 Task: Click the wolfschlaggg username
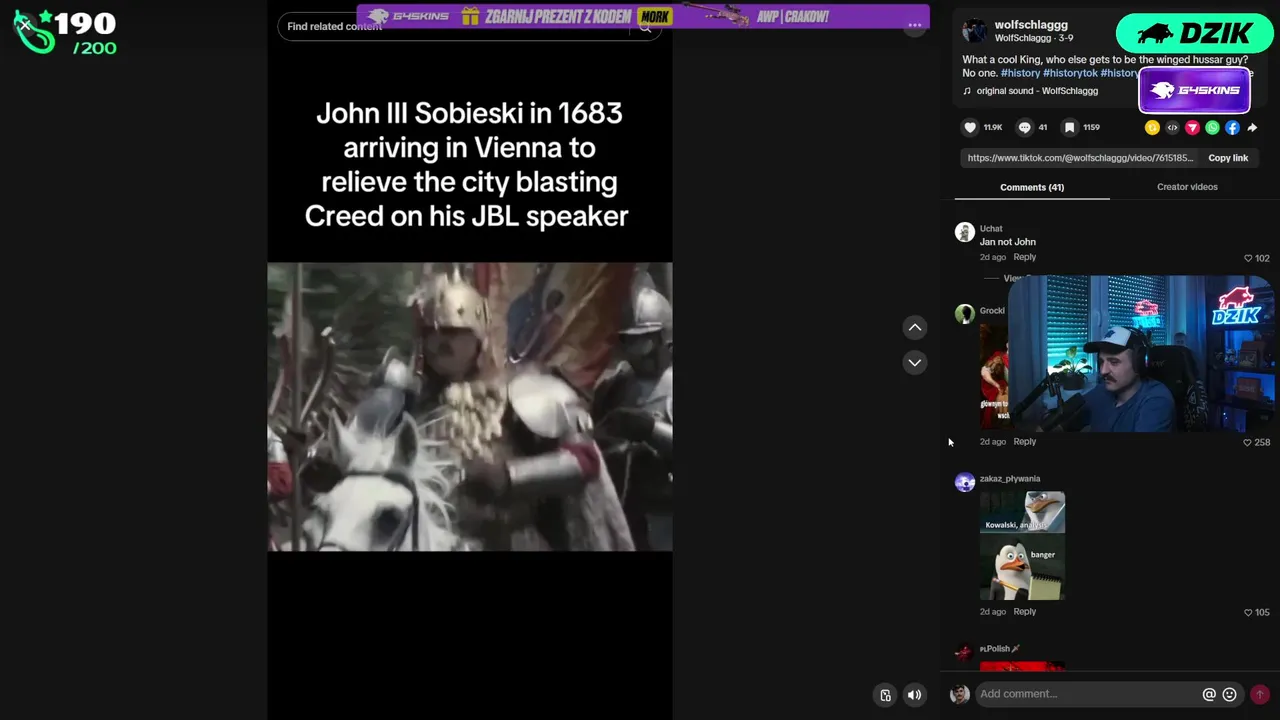pos(1031,25)
